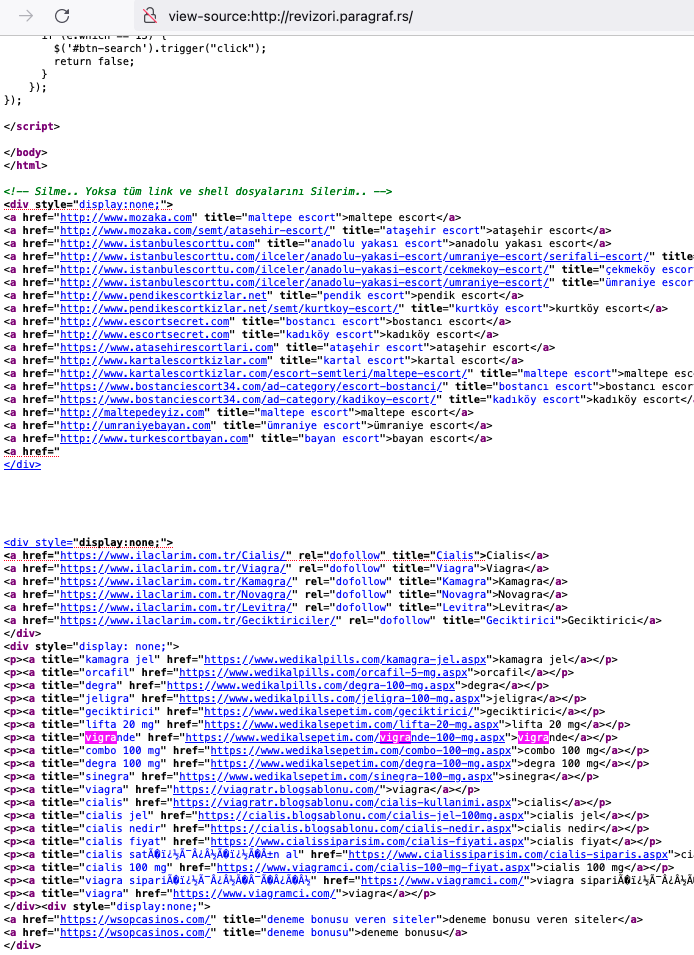Open the www.pendikescortkizlar.net link

(163, 295)
